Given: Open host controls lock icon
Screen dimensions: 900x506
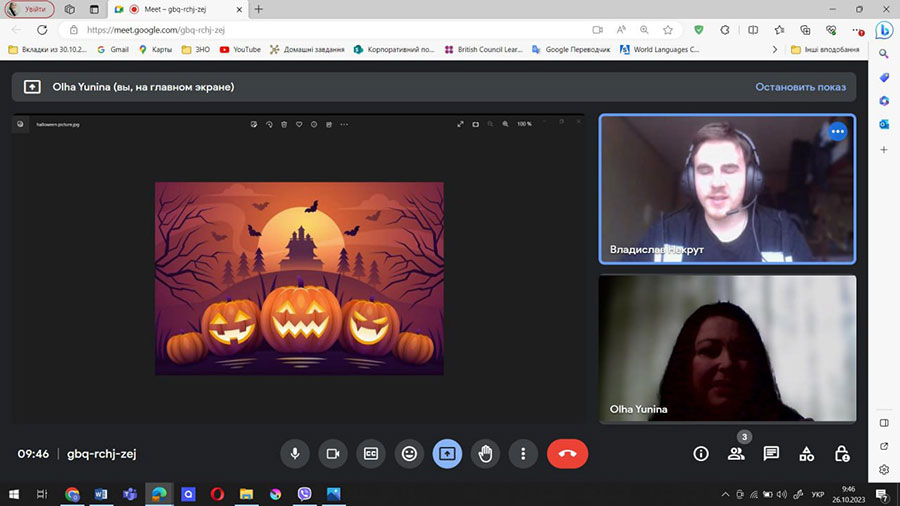Looking at the screenshot, I should pos(842,454).
